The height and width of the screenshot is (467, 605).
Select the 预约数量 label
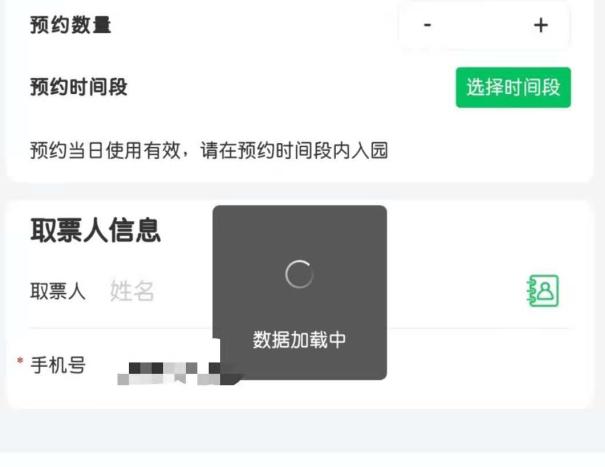click(x=71, y=25)
